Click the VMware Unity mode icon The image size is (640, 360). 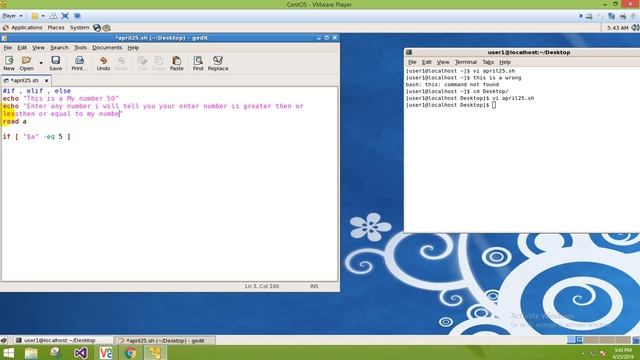click(77, 16)
